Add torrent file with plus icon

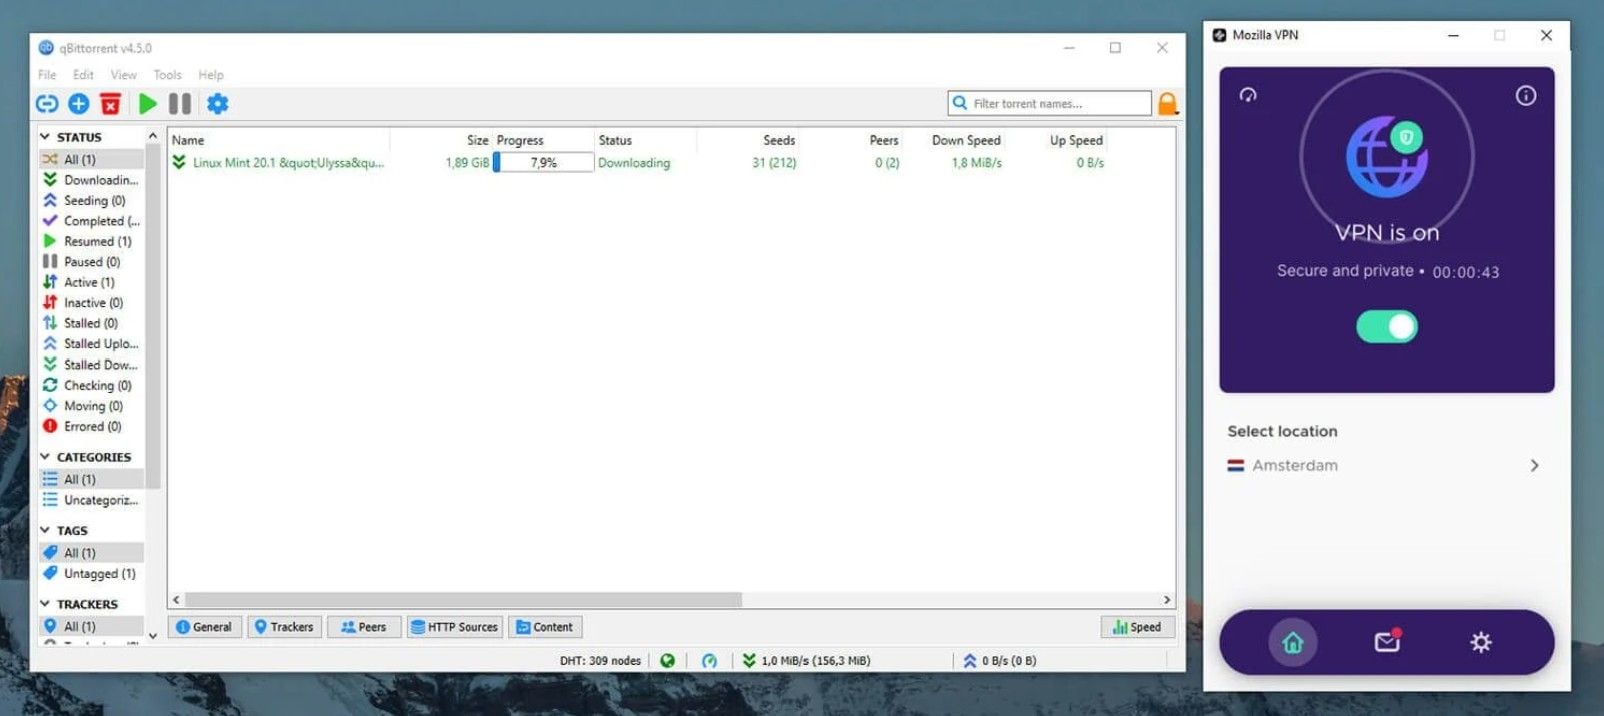(x=79, y=104)
